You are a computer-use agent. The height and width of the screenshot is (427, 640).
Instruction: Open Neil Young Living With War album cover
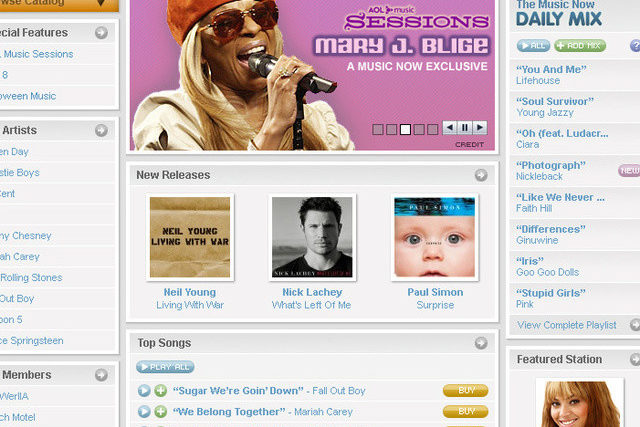tap(190, 237)
